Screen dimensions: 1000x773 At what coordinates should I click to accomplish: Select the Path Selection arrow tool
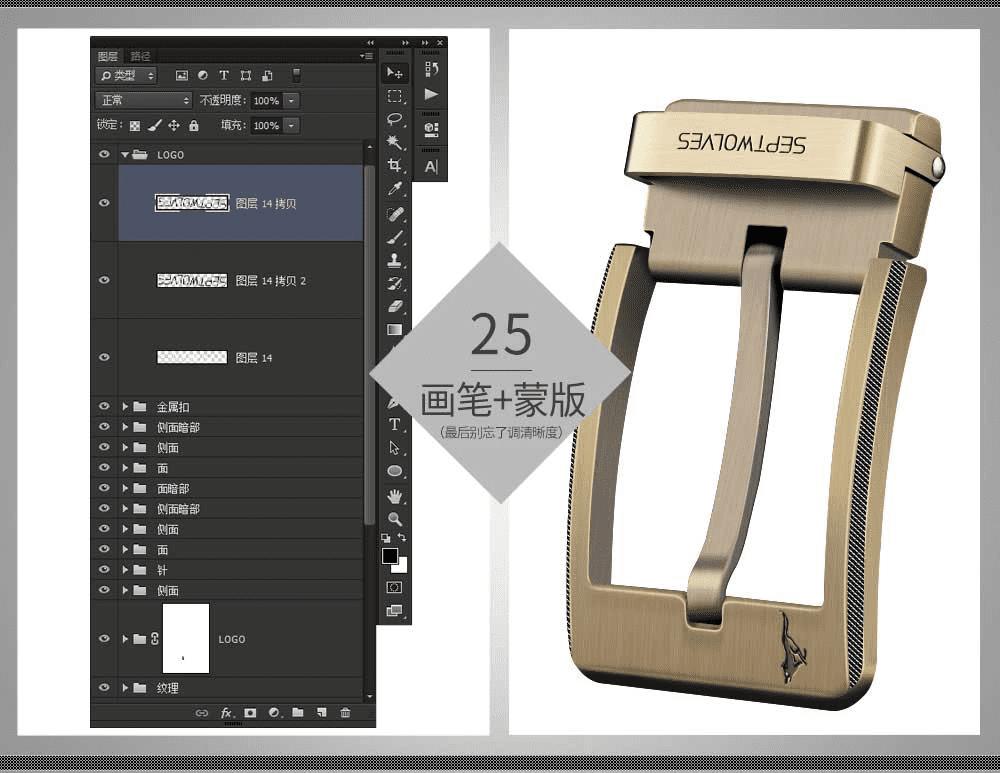[x=395, y=448]
